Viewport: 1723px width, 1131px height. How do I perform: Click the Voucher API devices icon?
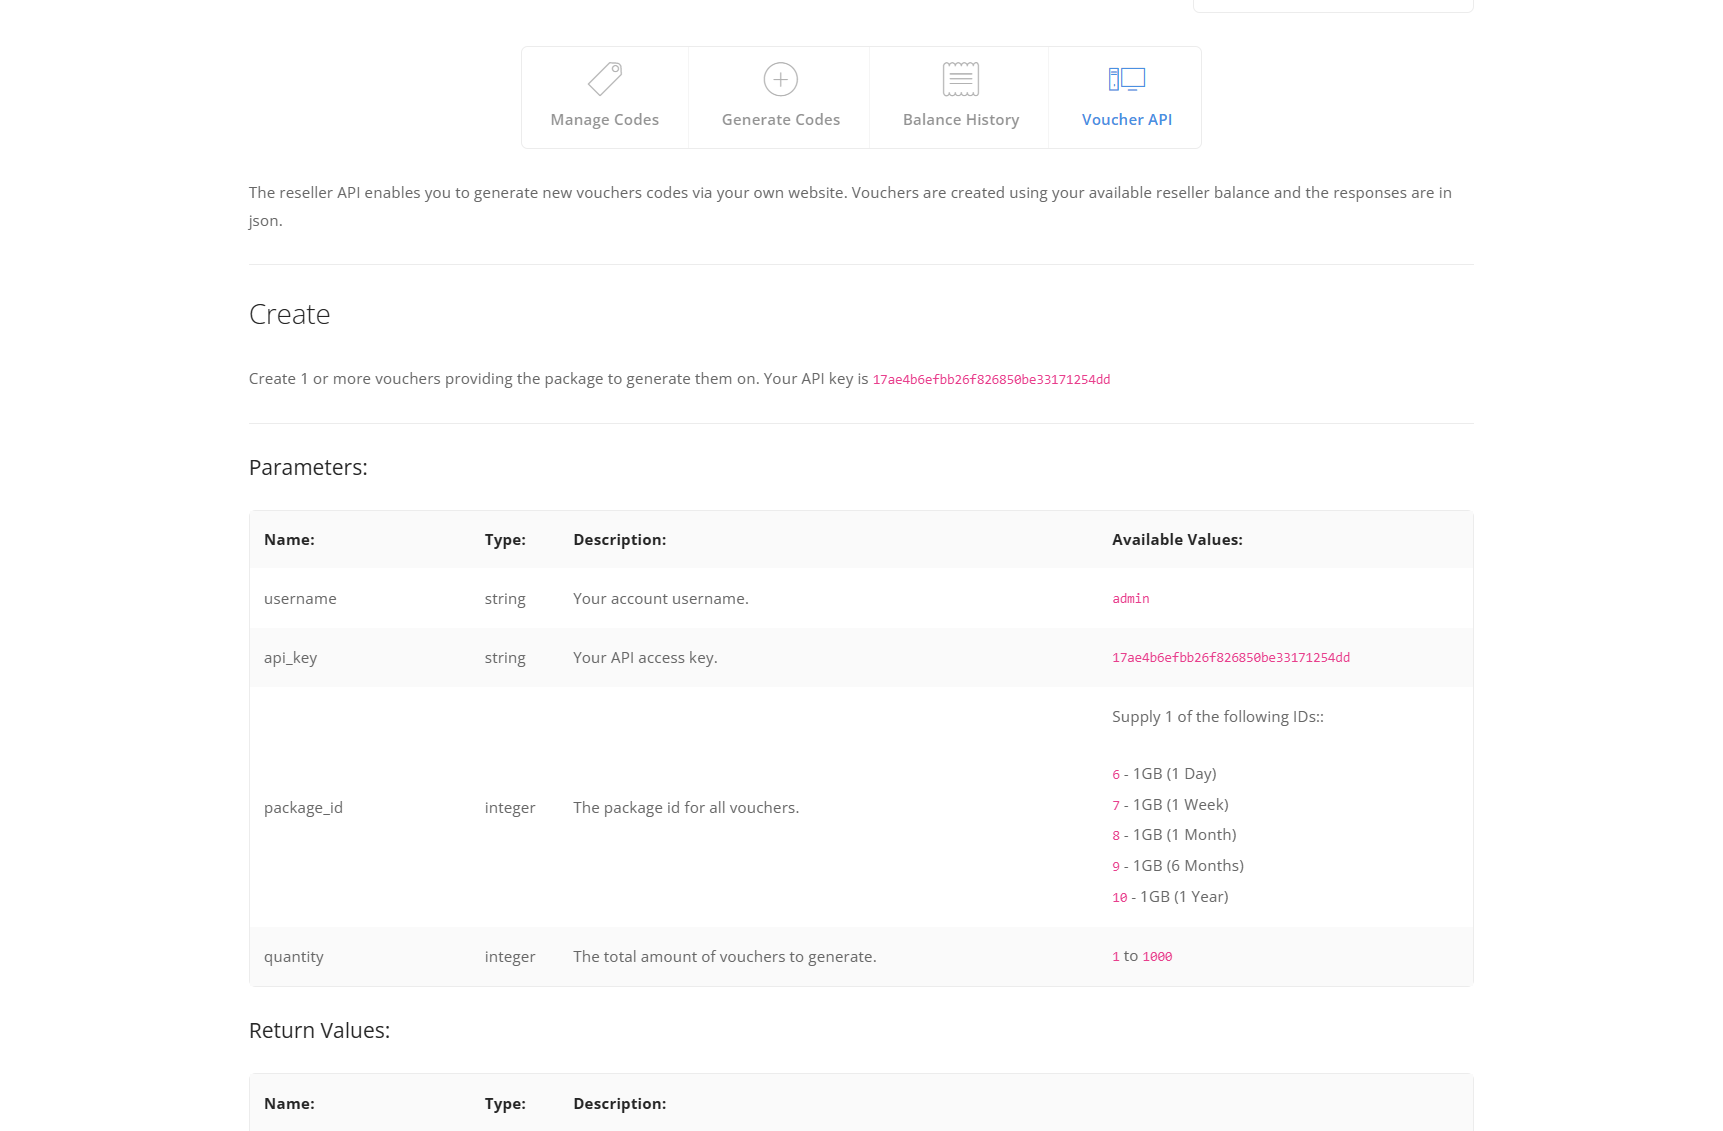click(1126, 79)
